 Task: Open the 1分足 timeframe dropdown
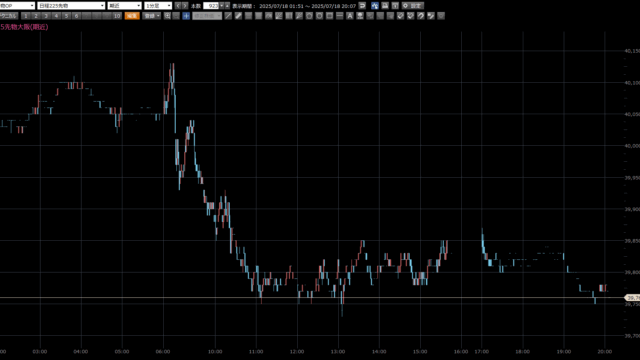pos(158,6)
